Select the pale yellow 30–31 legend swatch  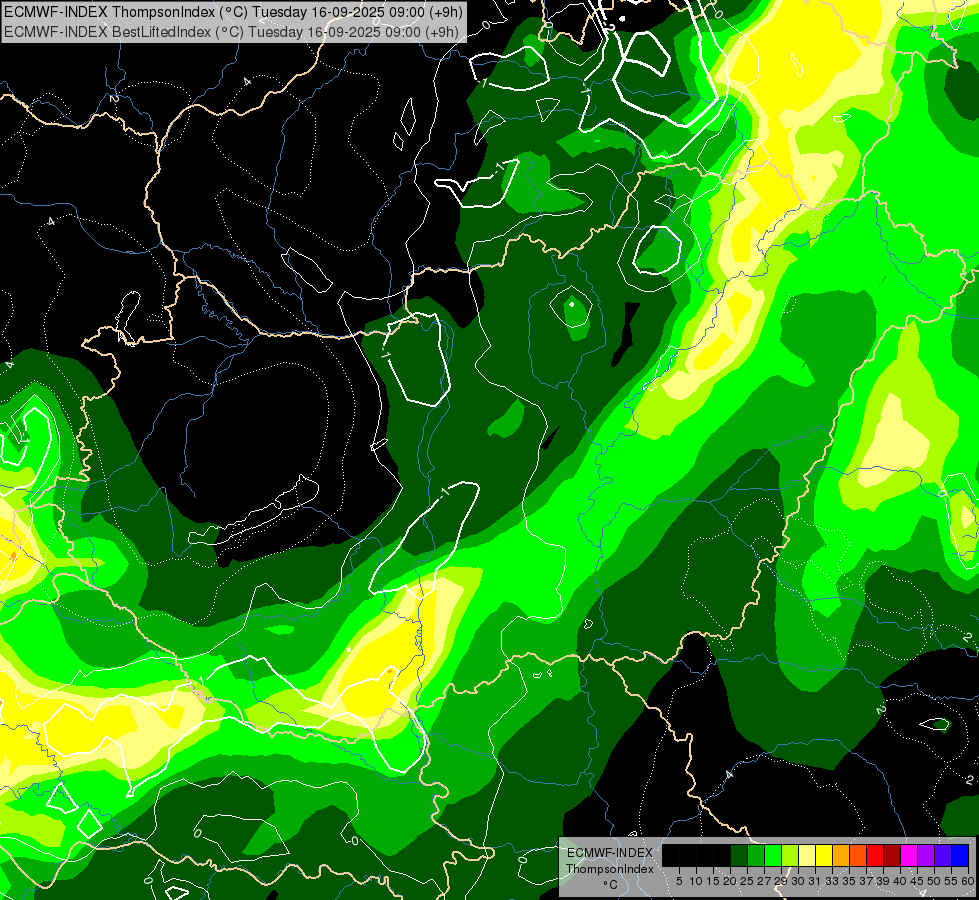tap(807, 856)
